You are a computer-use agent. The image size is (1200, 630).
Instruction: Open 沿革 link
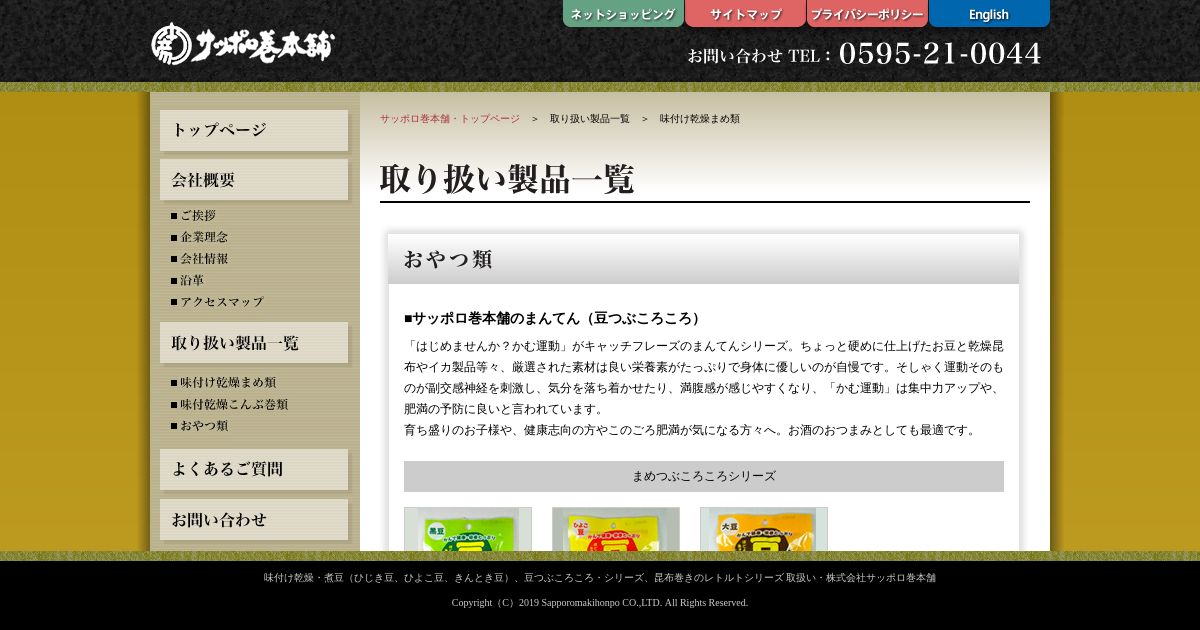[x=187, y=280]
